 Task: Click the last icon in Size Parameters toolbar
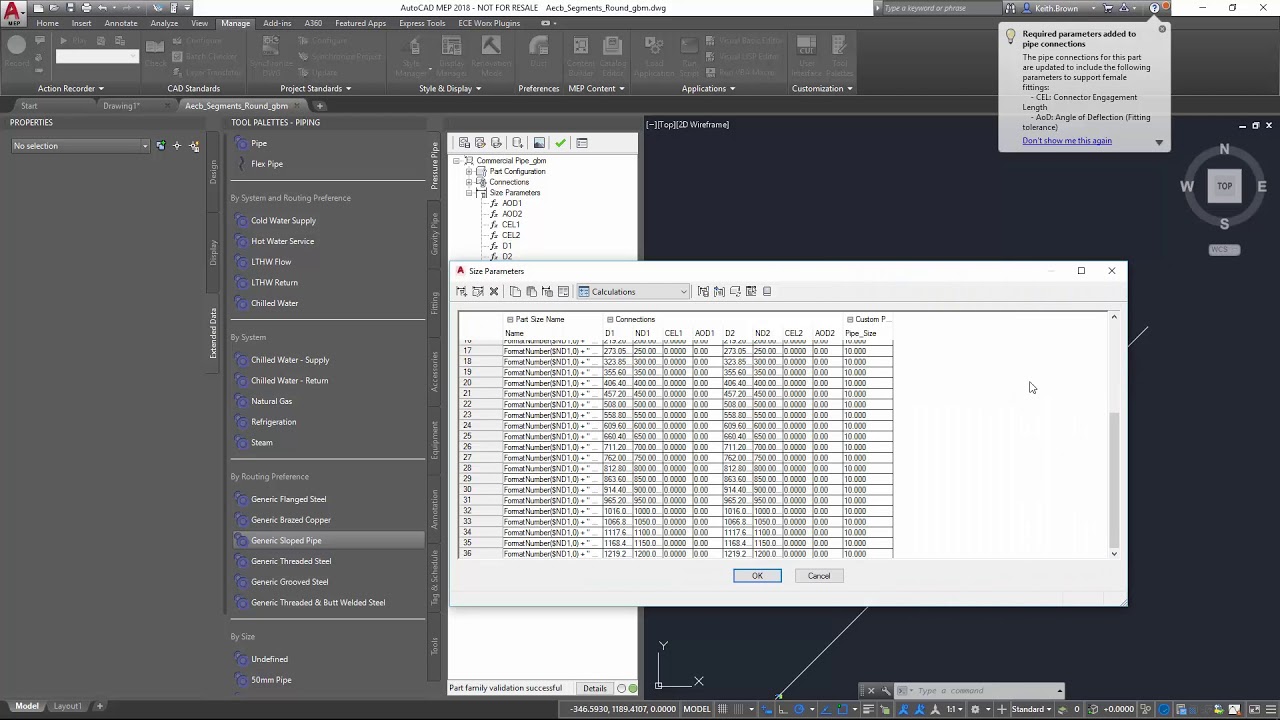click(x=767, y=292)
